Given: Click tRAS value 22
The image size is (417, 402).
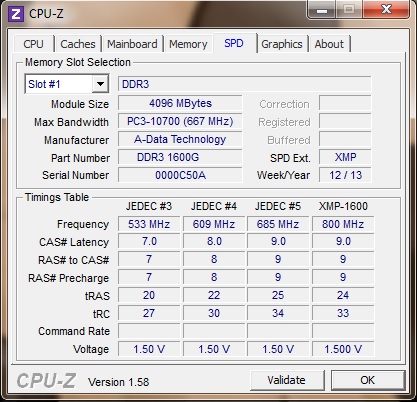Looking at the screenshot, I should tap(214, 295).
